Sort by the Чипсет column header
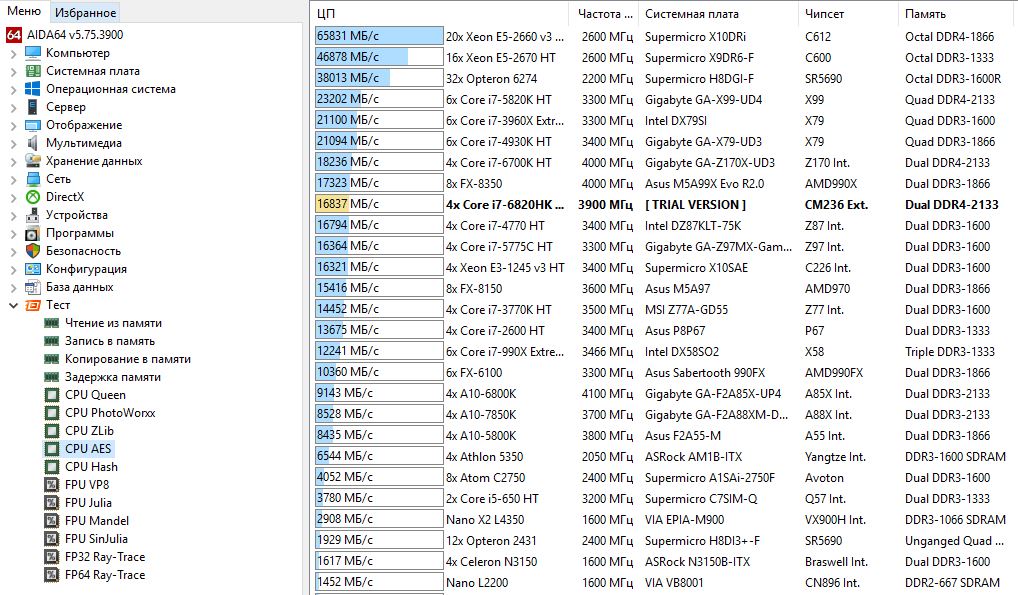Screen dimensions: 1018x595 pyautogui.click(x=847, y=14)
